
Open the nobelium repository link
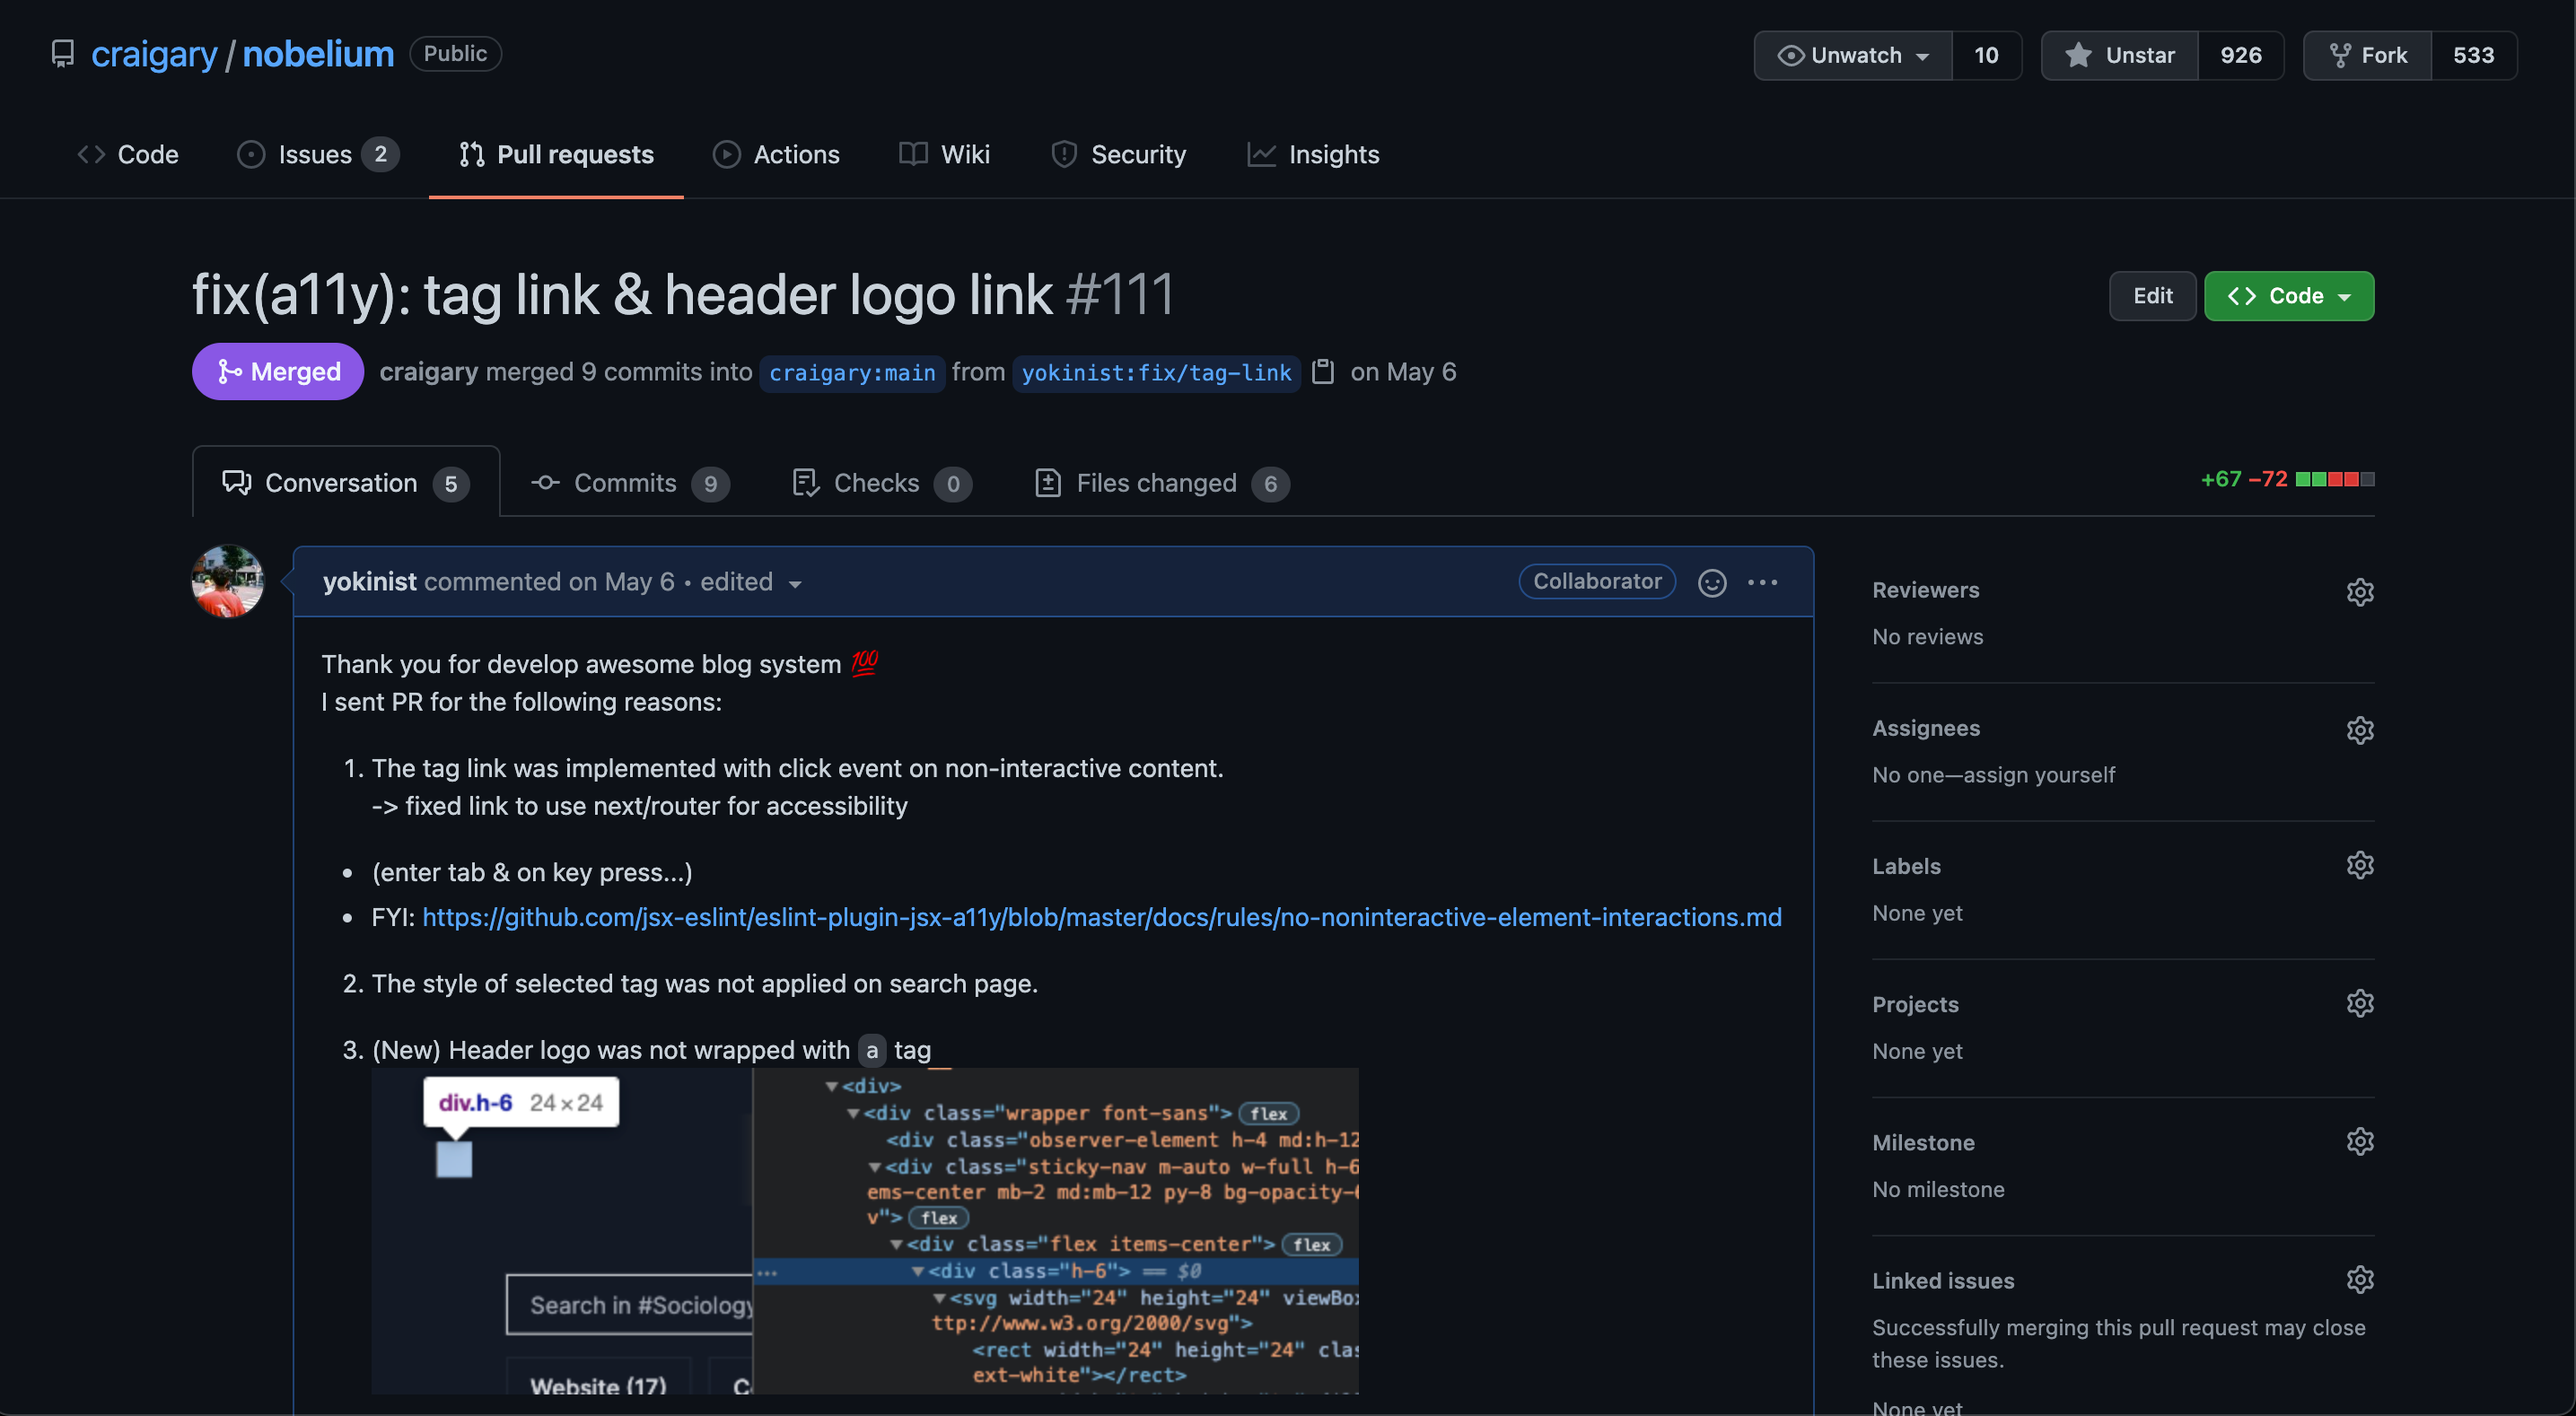[318, 54]
